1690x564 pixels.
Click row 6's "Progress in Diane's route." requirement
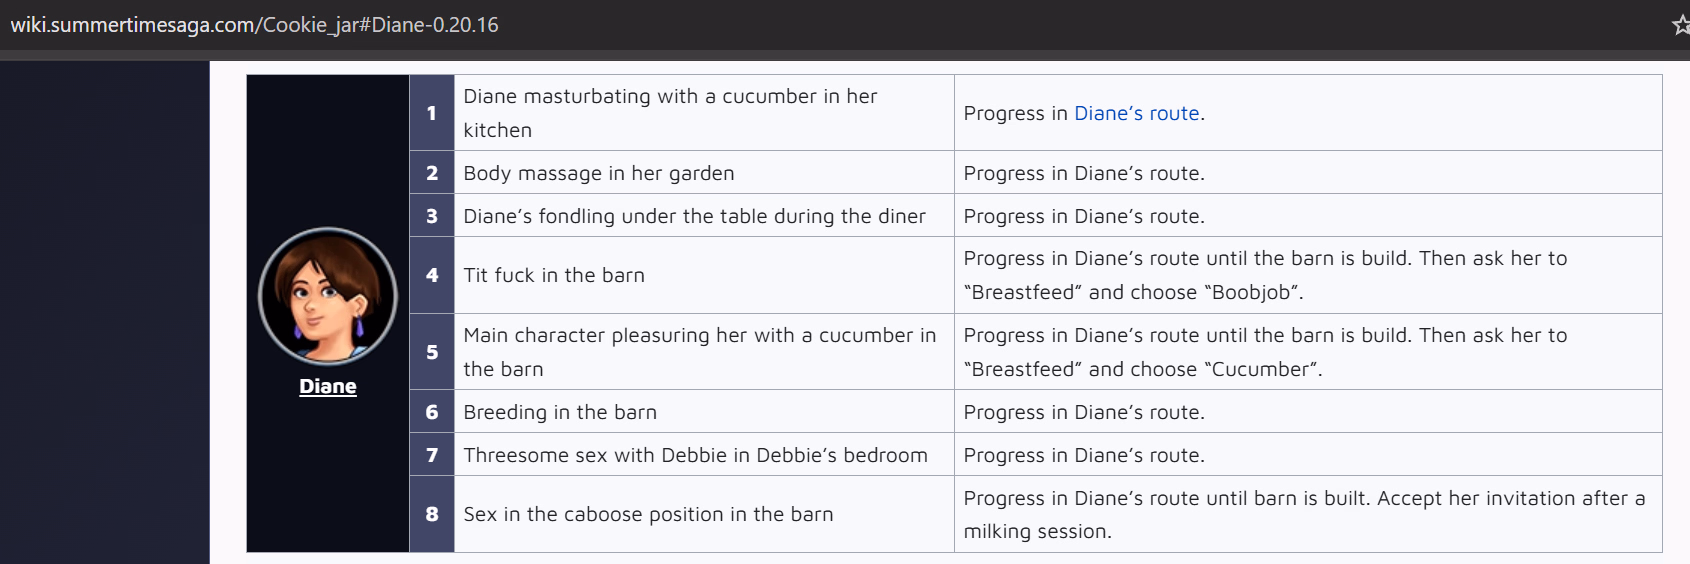pos(1083,412)
